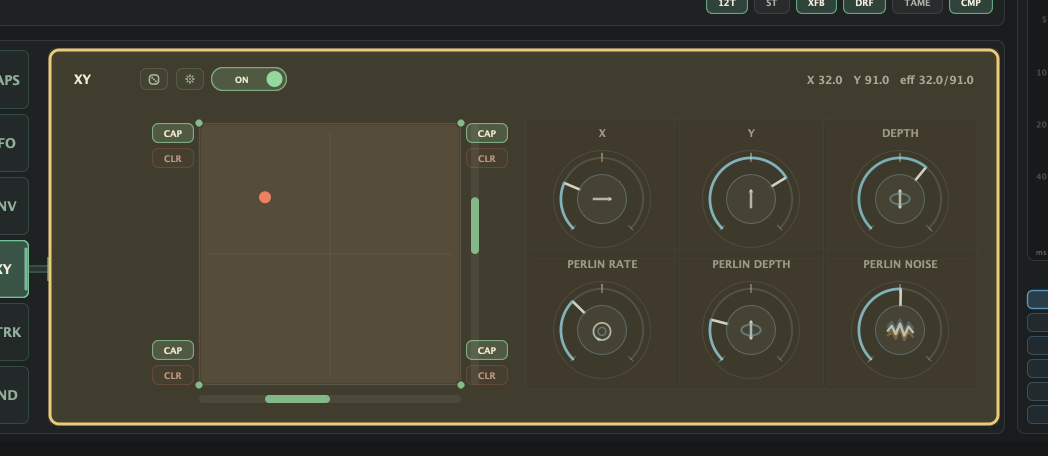This screenshot has width=1048, height=456.
Task: Toggle the DRF button
Action: pos(864,4)
